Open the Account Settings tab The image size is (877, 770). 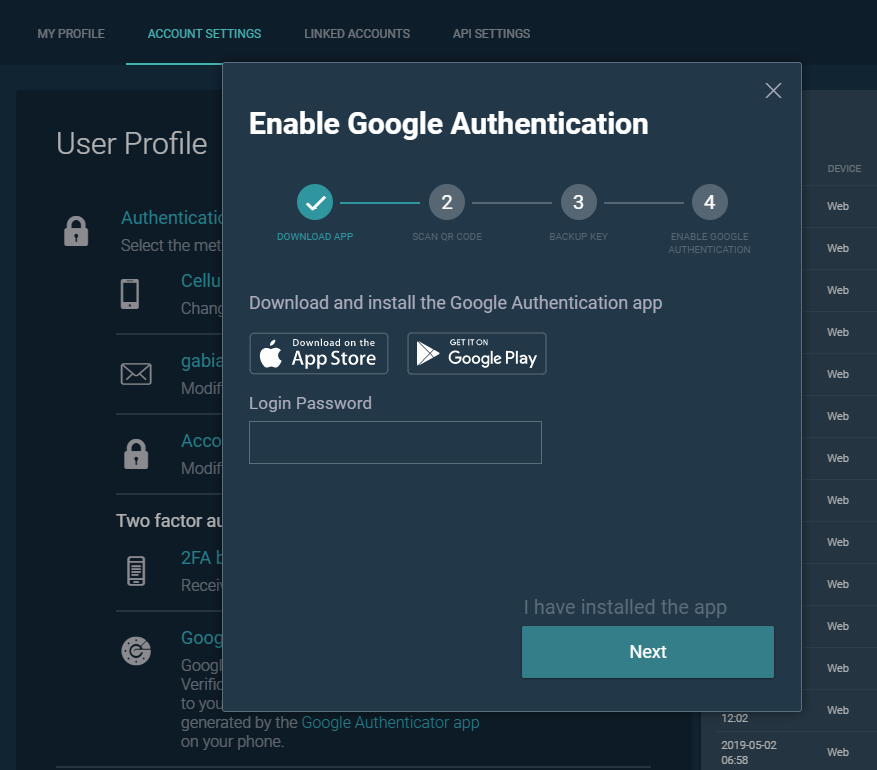pos(204,34)
